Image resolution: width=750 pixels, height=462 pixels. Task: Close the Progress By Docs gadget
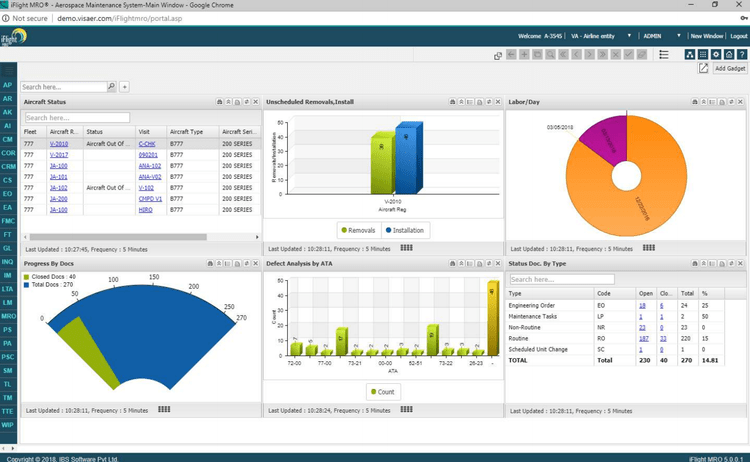coord(256,264)
